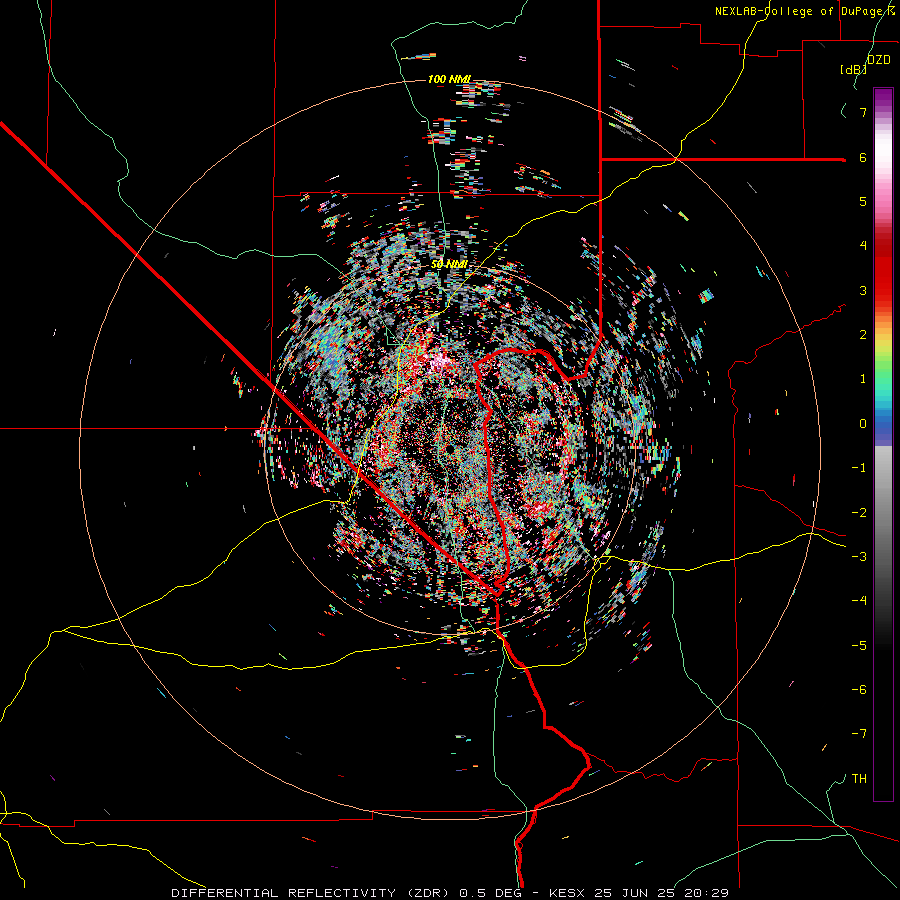Select the 2 dB scale value

pyautogui.click(x=863, y=335)
